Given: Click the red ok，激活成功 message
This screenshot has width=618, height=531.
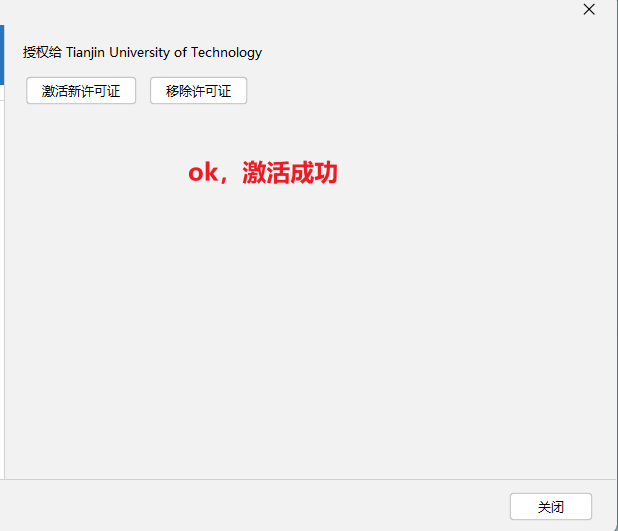Looking at the screenshot, I should click(x=263, y=173).
